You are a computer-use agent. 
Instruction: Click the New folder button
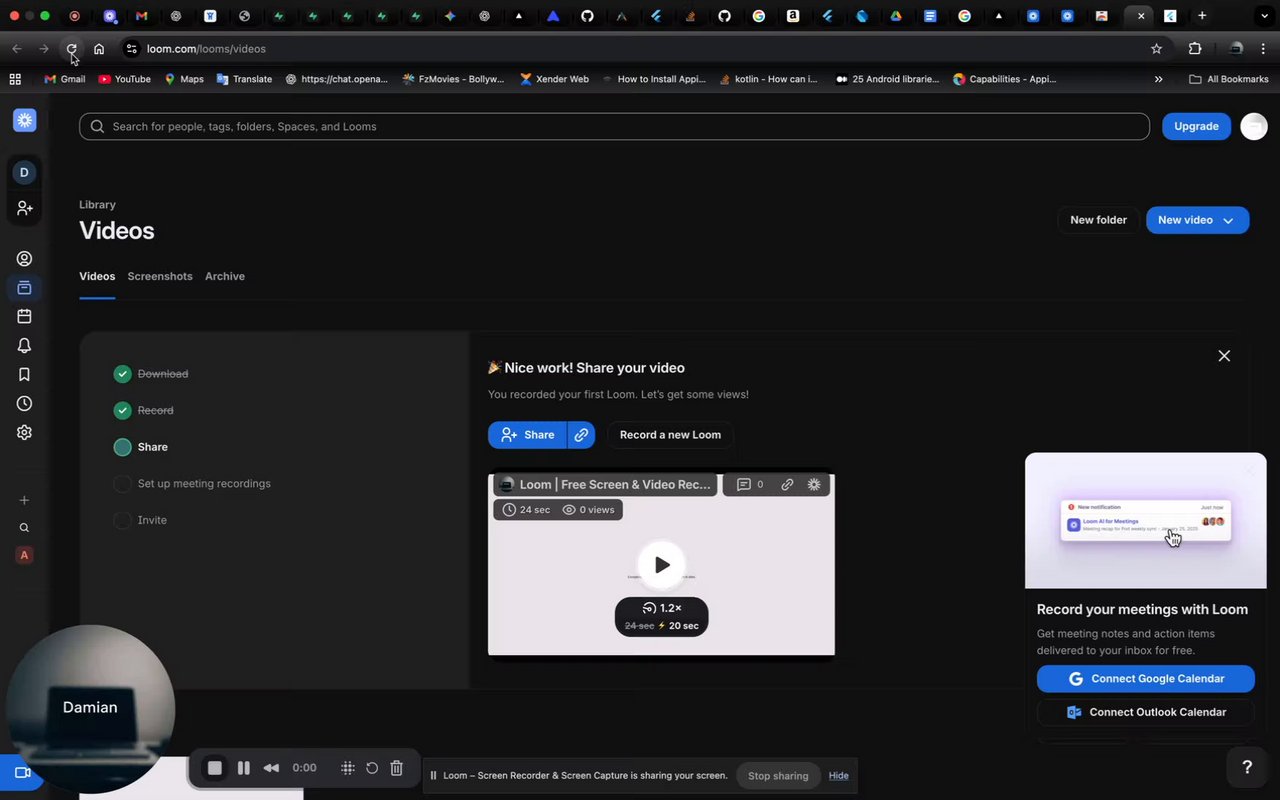point(1098,220)
